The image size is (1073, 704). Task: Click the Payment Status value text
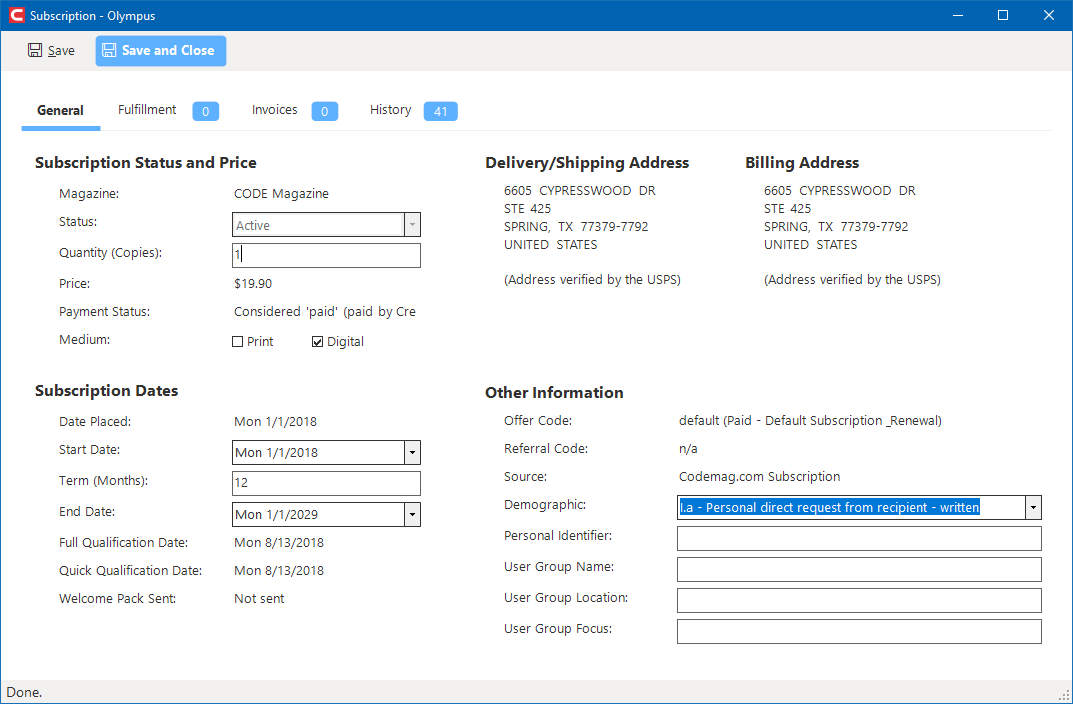click(325, 312)
